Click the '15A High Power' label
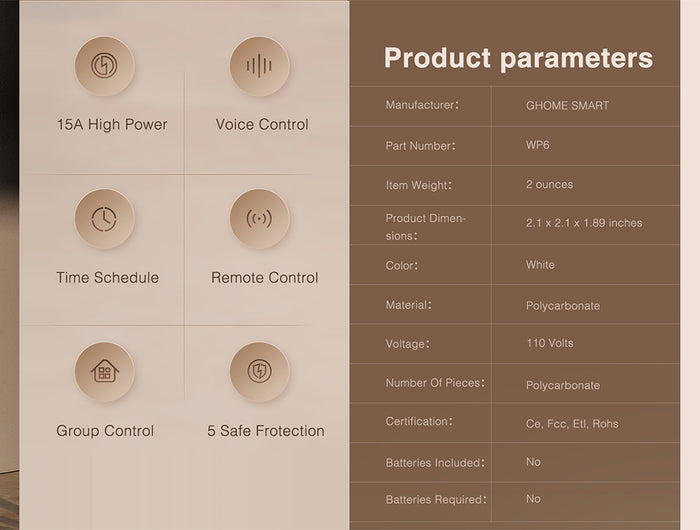 (112, 125)
